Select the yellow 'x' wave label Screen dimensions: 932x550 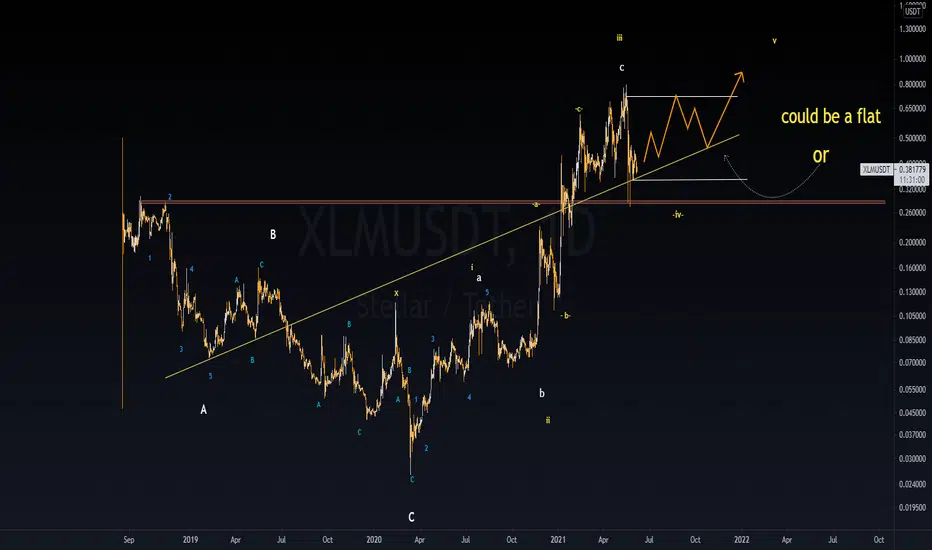coord(396,293)
